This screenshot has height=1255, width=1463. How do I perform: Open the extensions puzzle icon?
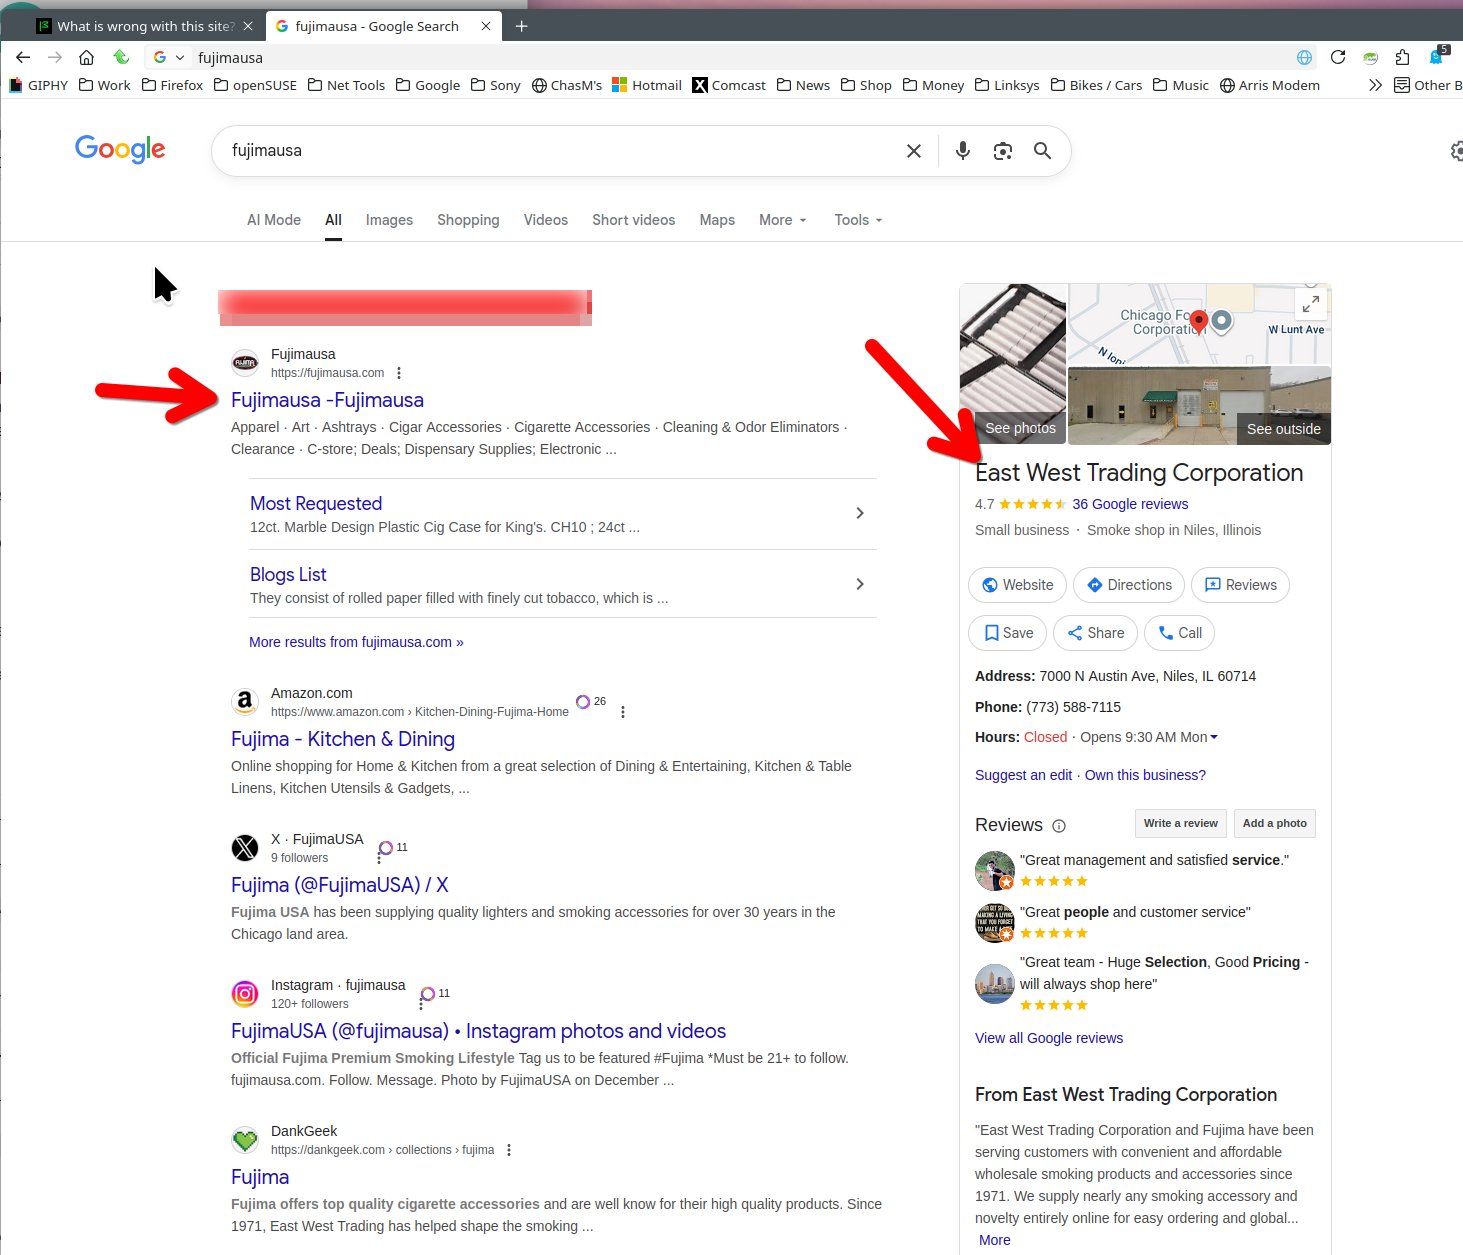(x=1402, y=57)
